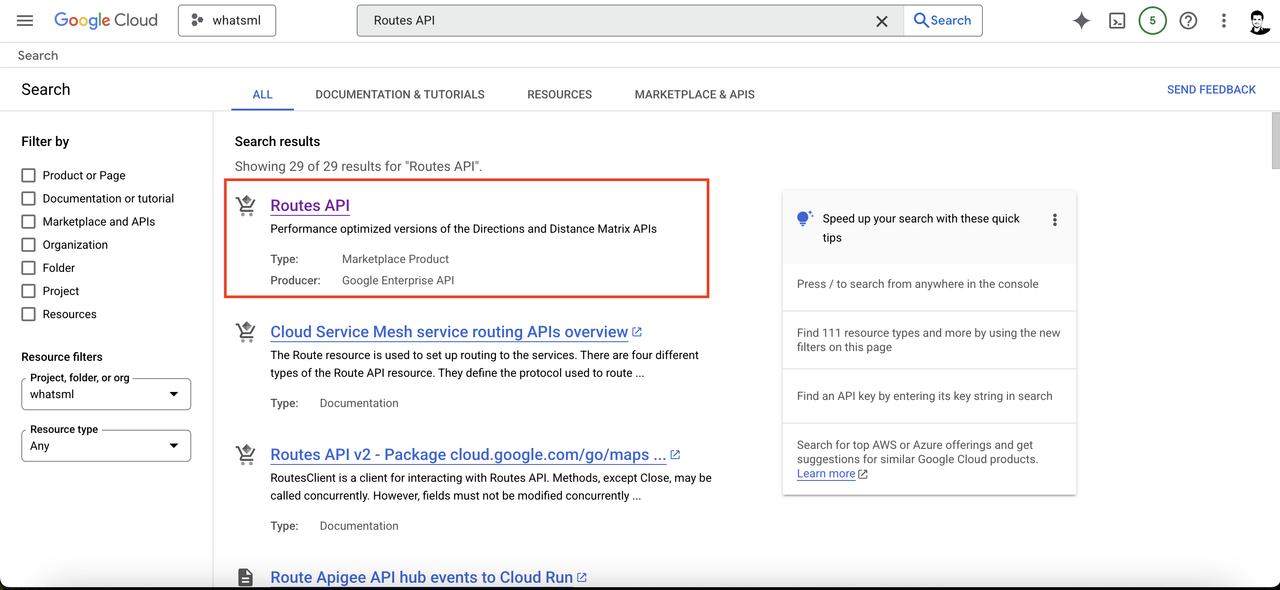Click the Google Enterprise API producer text
Viewport: 1280px width, 590px height.
(x=398, y=280)
